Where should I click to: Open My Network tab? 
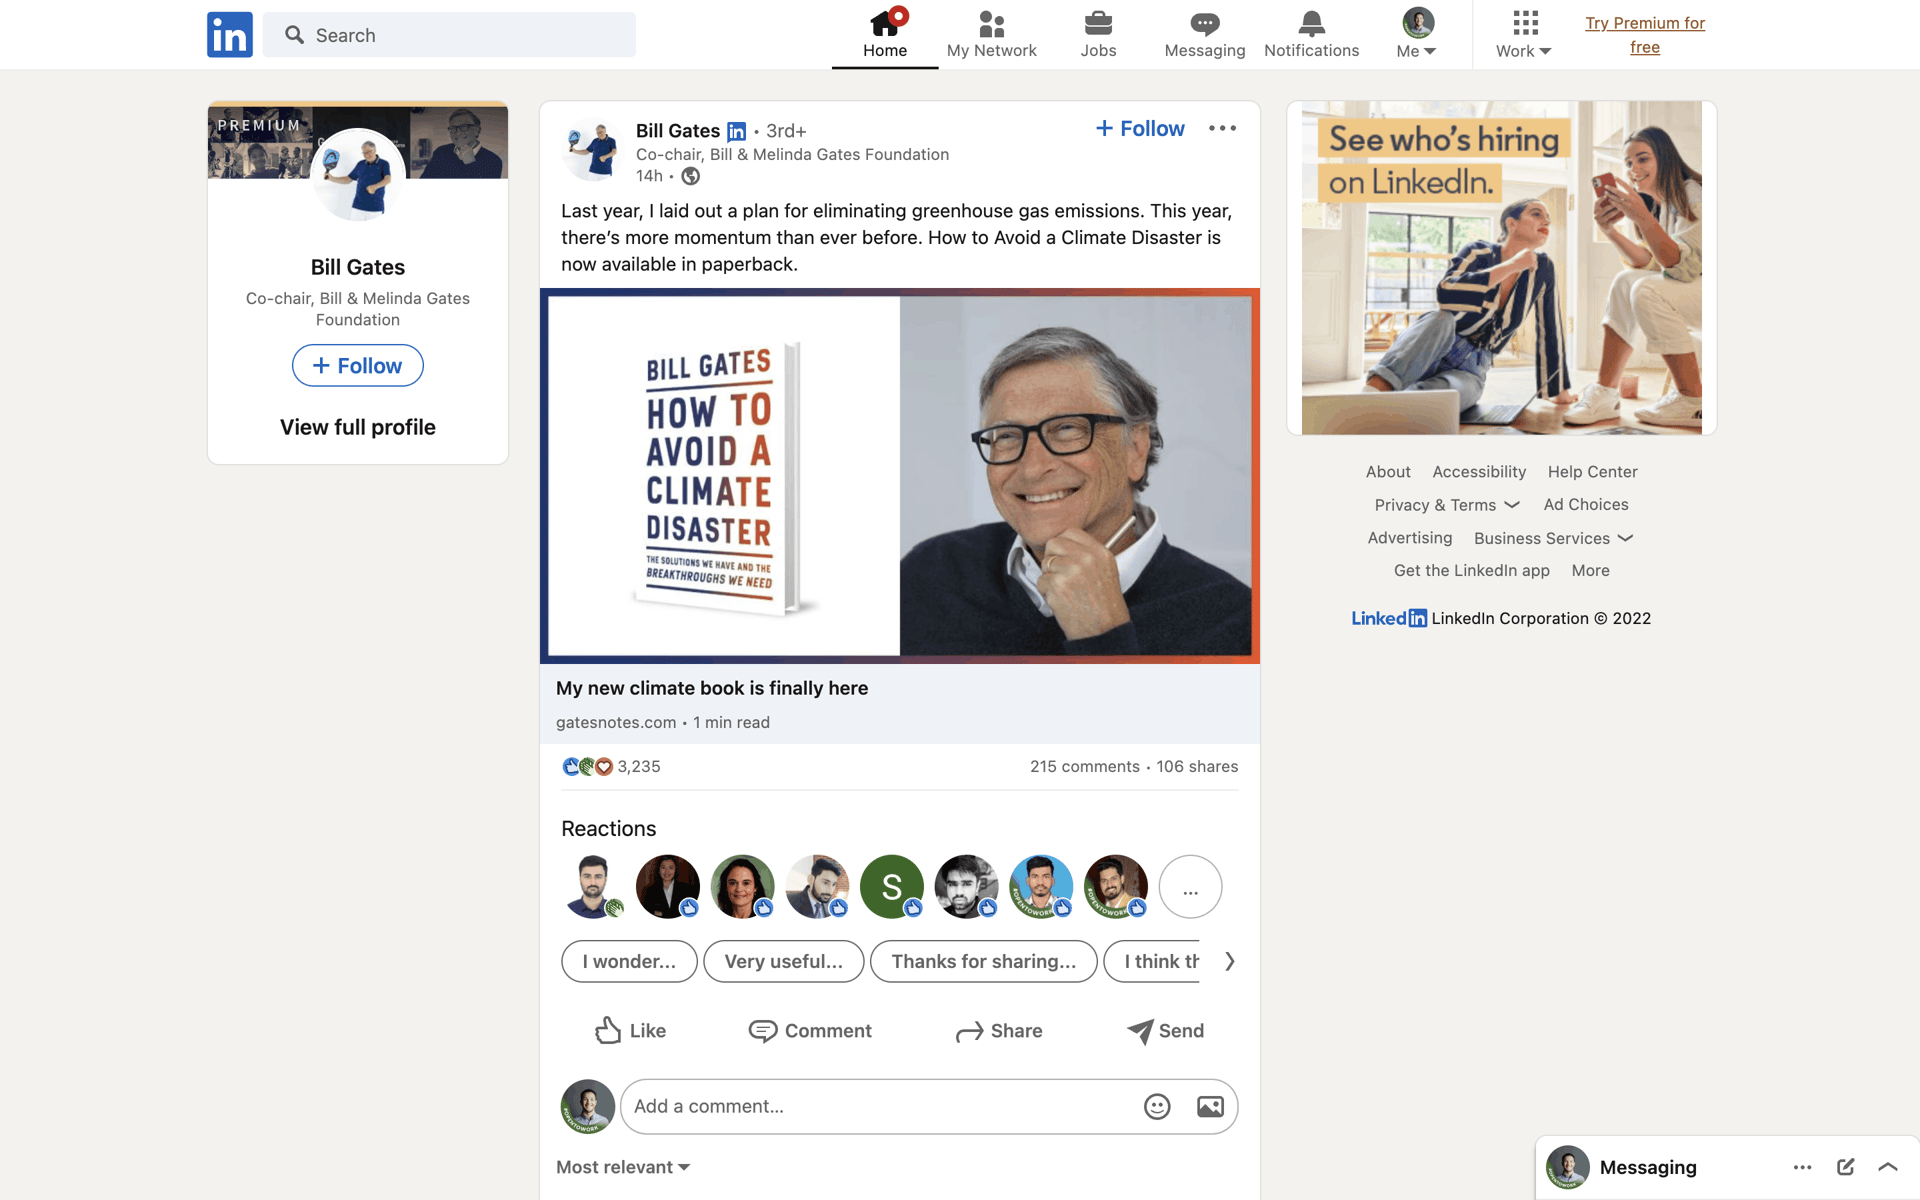pyautogui.click(x=991, y=35)
